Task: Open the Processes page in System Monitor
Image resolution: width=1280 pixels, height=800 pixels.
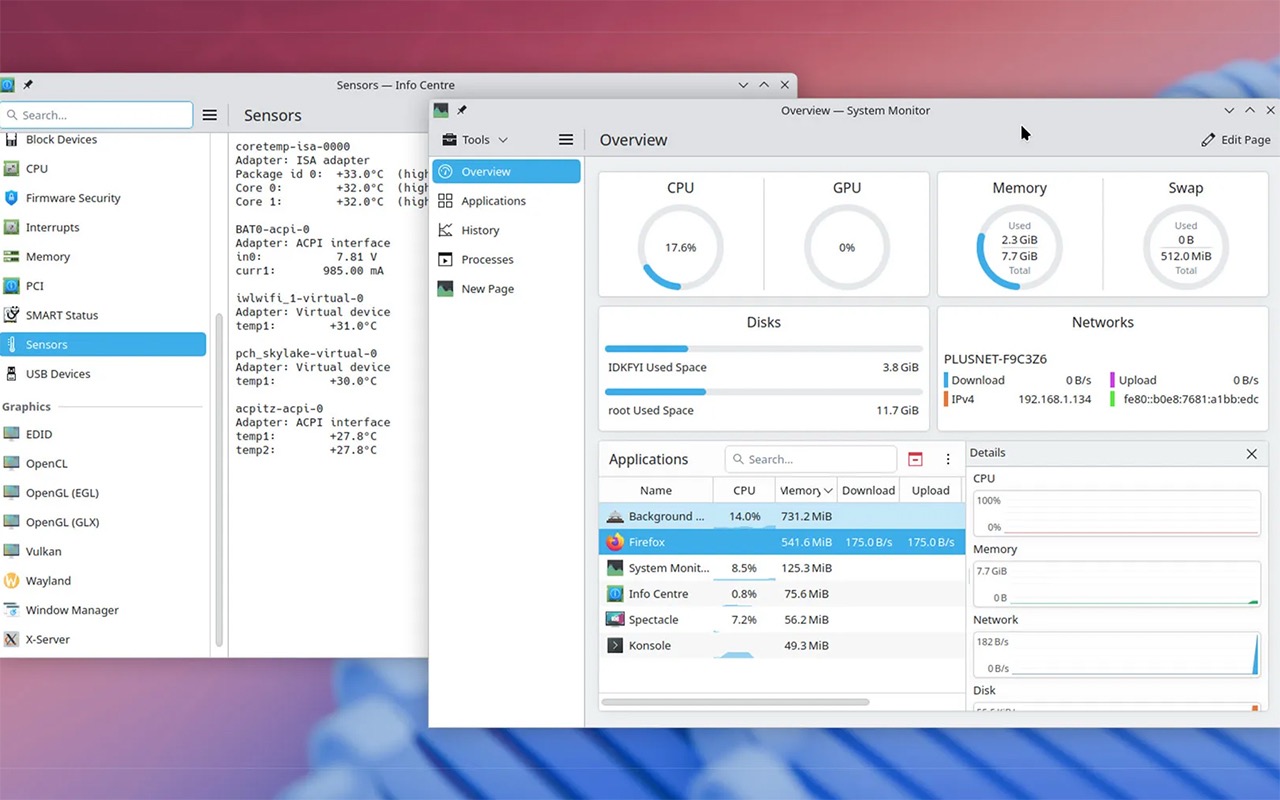Action: [x=506, y=259]
